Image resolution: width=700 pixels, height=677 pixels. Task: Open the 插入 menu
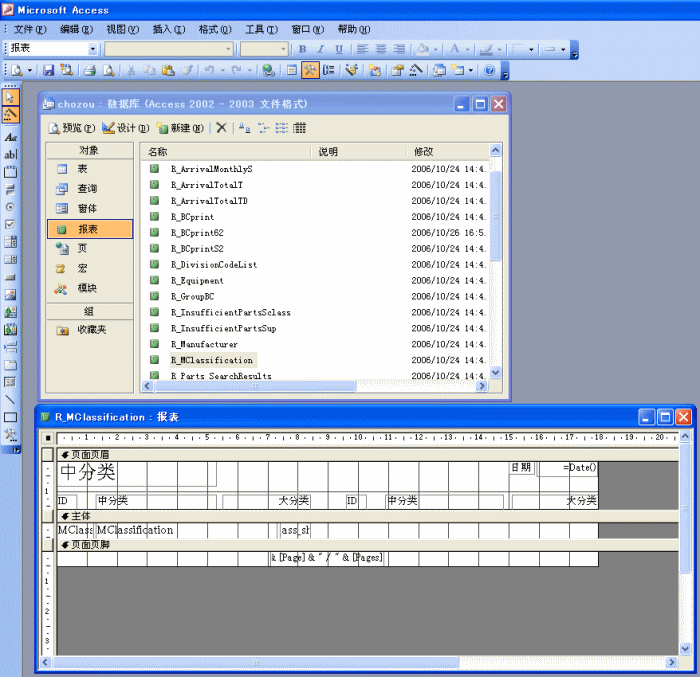[169, 29]
